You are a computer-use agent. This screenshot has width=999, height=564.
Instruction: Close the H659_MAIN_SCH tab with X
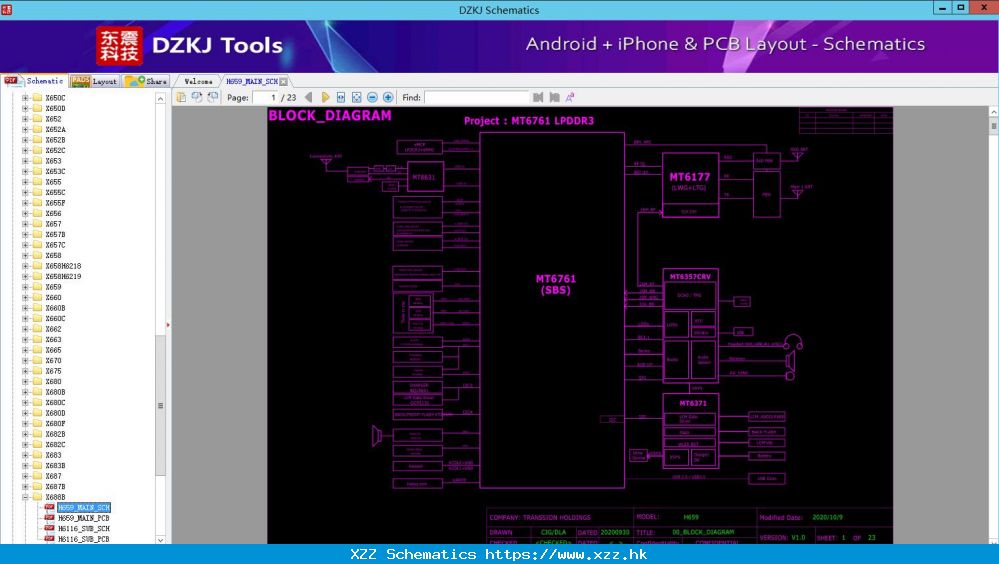coord(284,82)
